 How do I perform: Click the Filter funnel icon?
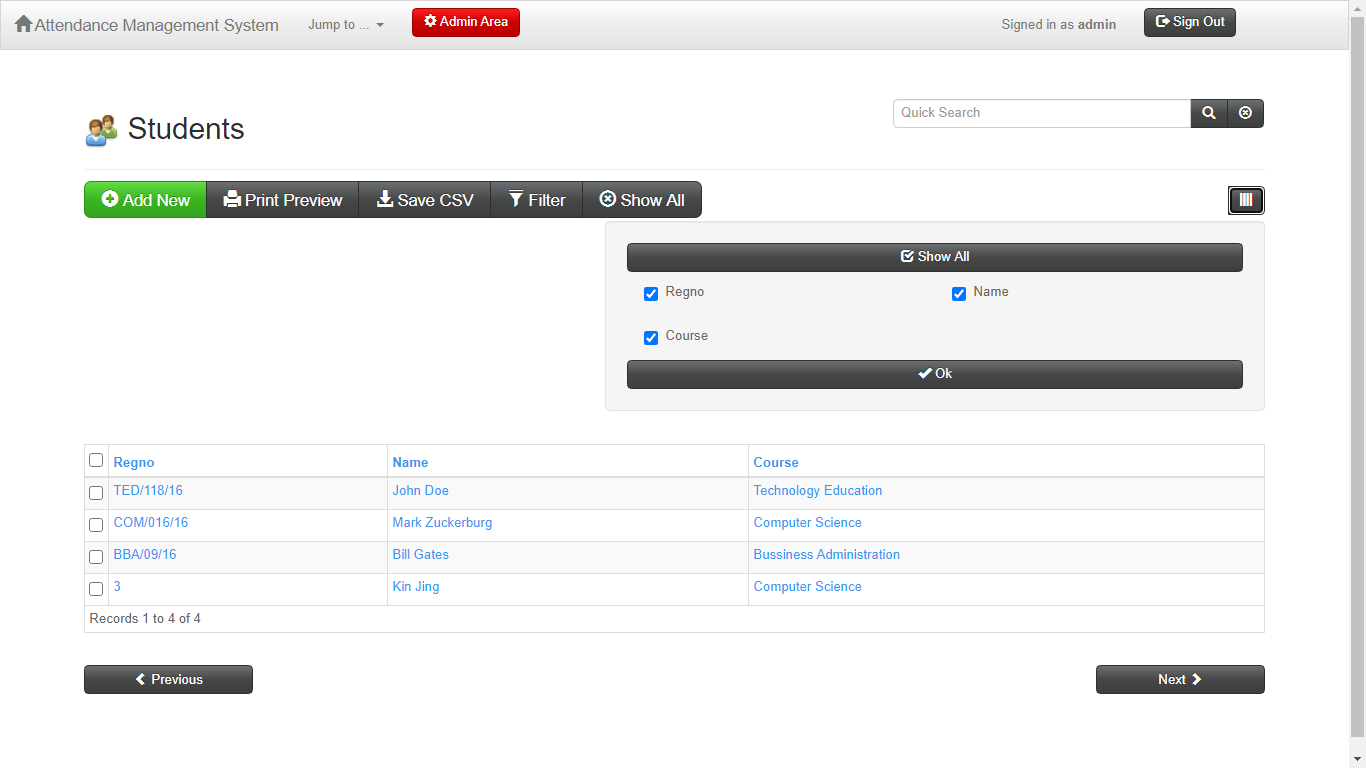(x=515, y=199)
